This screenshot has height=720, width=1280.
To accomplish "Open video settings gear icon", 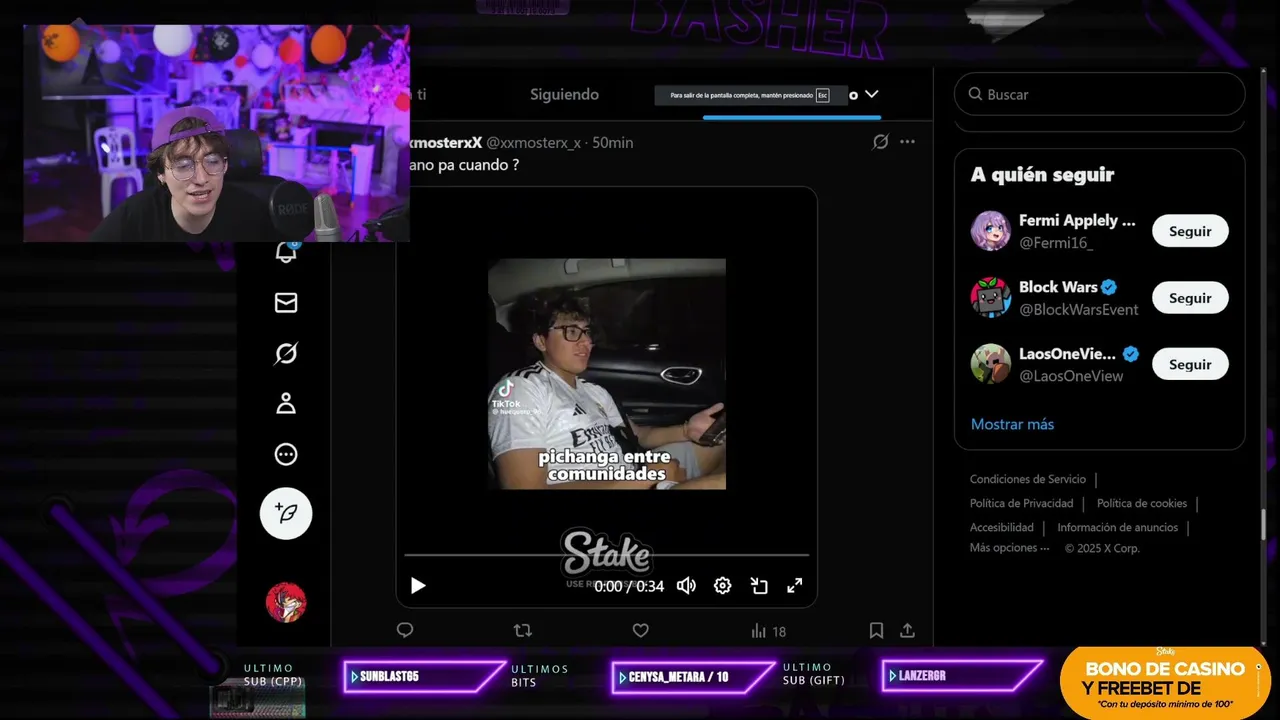I will 722,586.
